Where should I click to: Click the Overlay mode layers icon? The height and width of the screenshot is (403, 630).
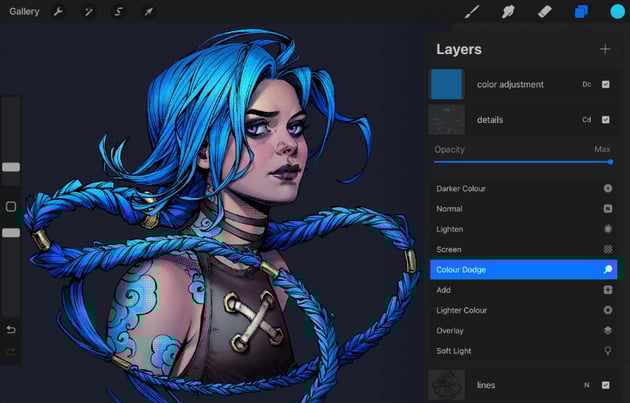click(608, 330)
